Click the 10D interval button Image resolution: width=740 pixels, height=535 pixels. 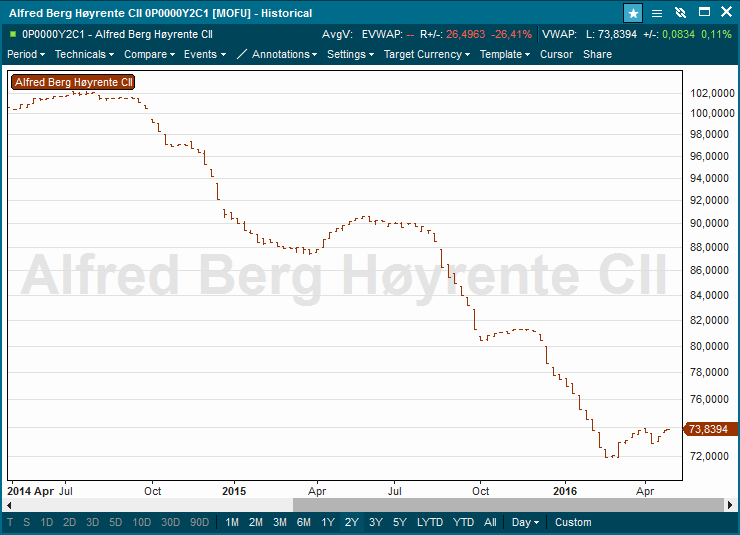click(142, 522)
